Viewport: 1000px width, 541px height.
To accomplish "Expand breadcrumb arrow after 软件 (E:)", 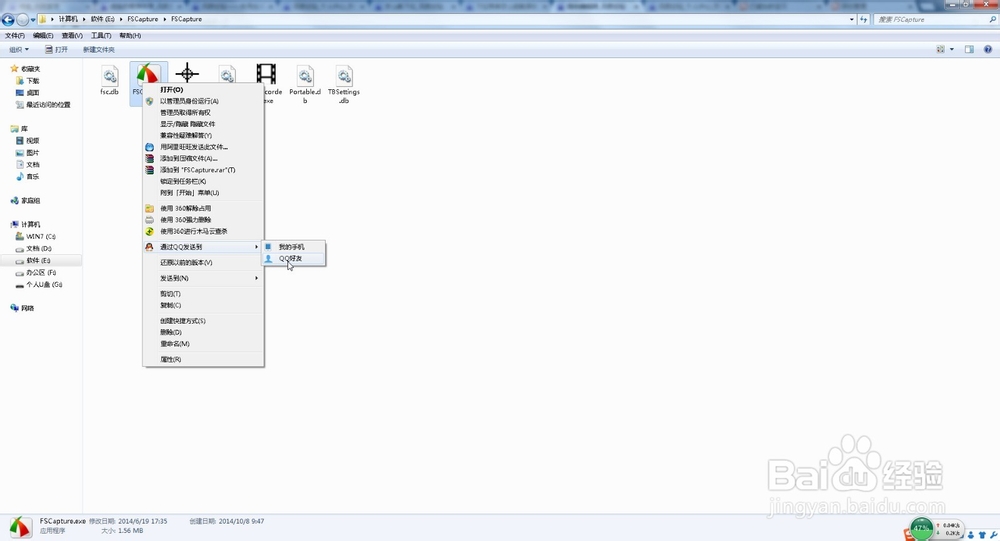I will coord(121,19).
